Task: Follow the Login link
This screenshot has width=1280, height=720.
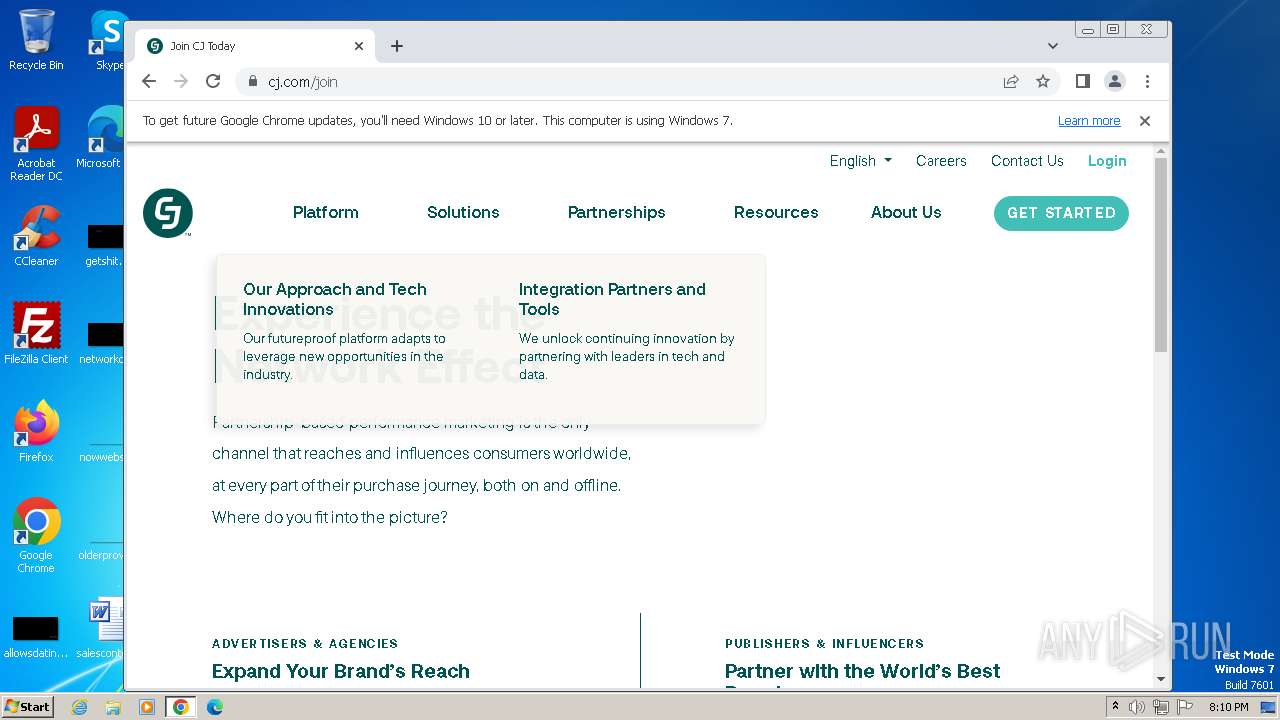Action: pyautogui.click(x=1107, y=161)
